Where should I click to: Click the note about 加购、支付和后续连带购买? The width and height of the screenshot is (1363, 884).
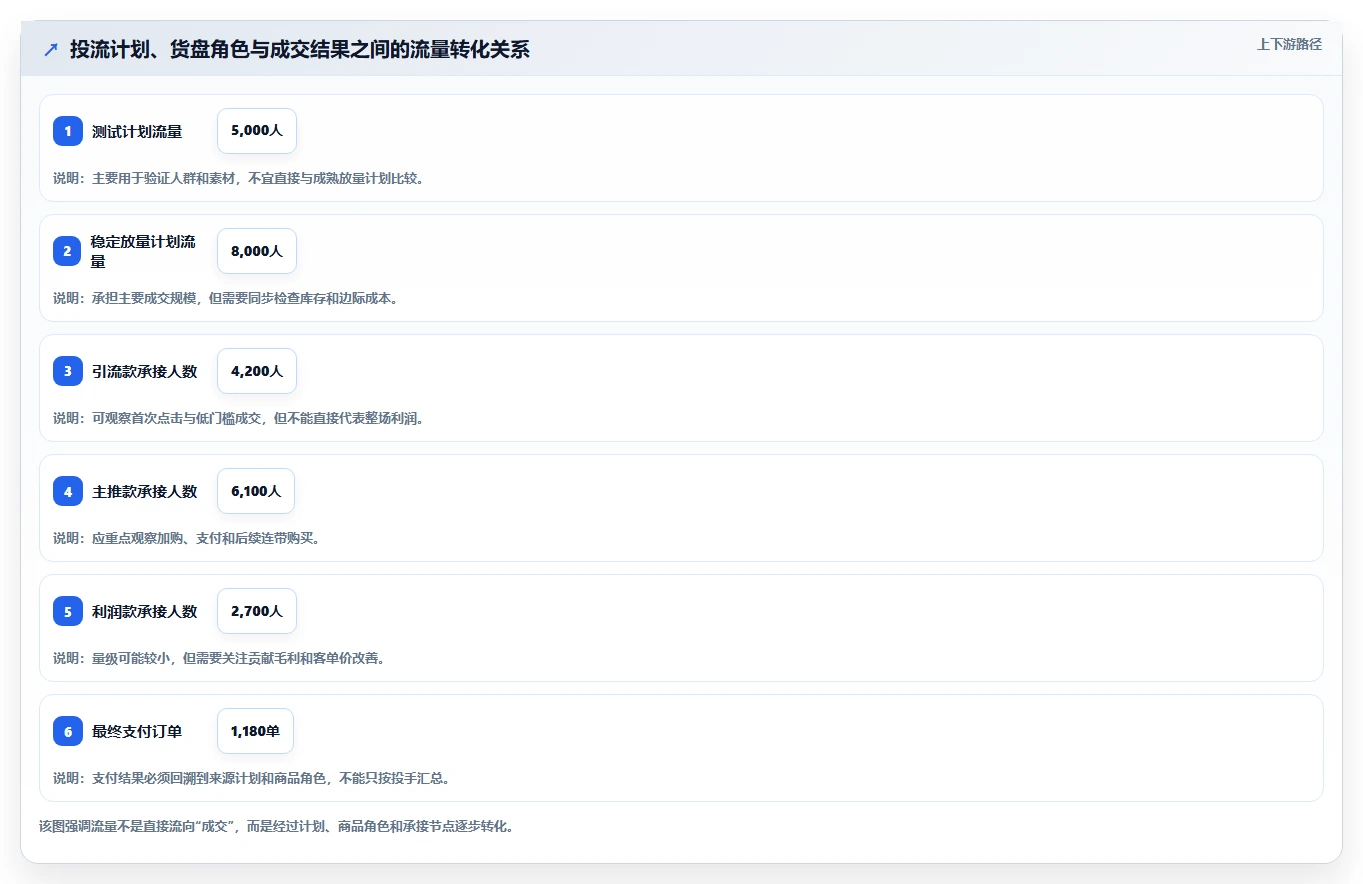click(186, 538)
